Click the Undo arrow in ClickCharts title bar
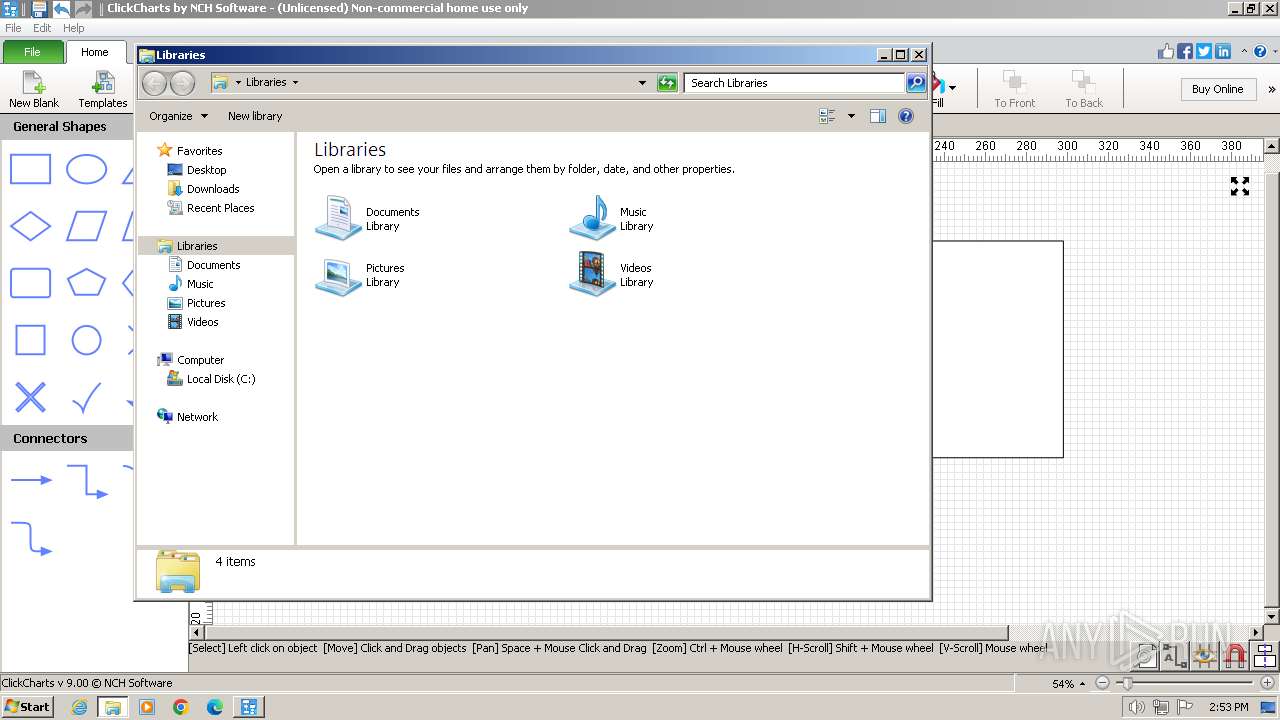The height and width of the screenshot is (720, 1280). coord(61,9)
